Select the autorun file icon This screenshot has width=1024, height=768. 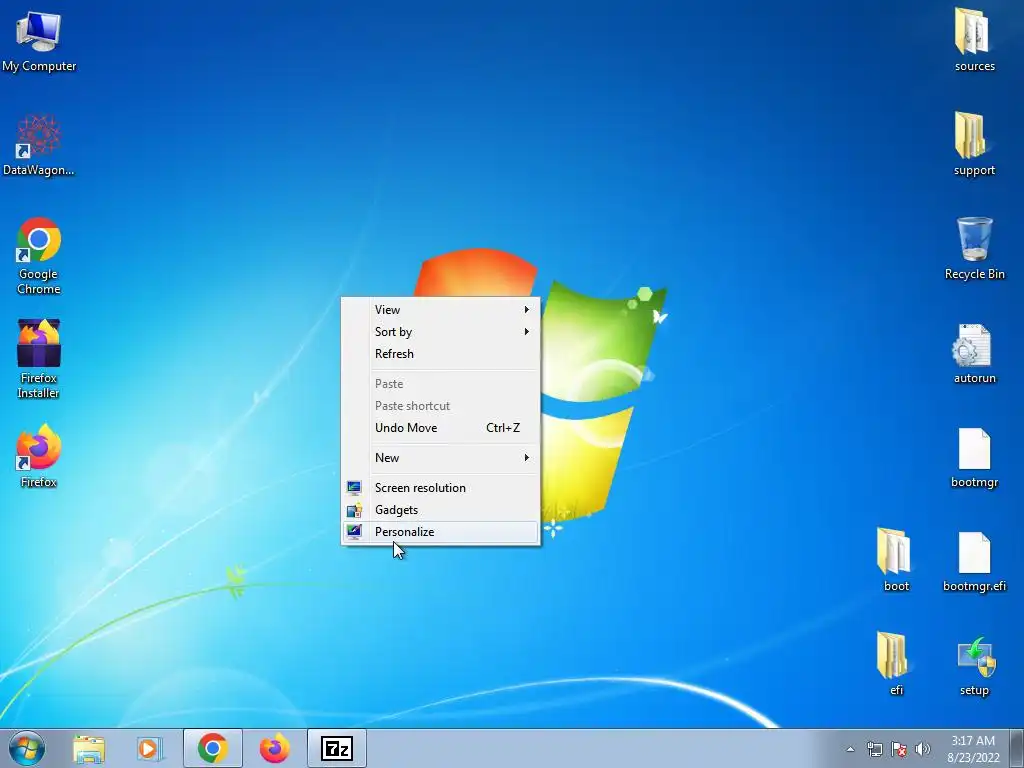tap(974, 353)
